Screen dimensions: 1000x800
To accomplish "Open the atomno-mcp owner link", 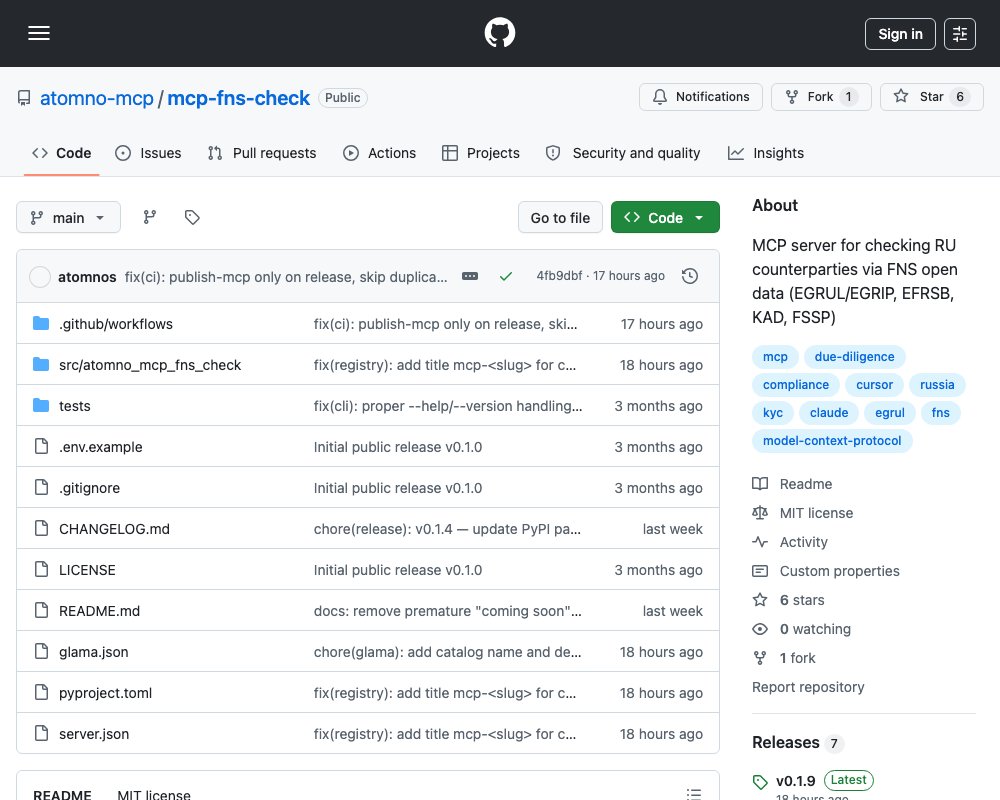I will coord(97,98).
